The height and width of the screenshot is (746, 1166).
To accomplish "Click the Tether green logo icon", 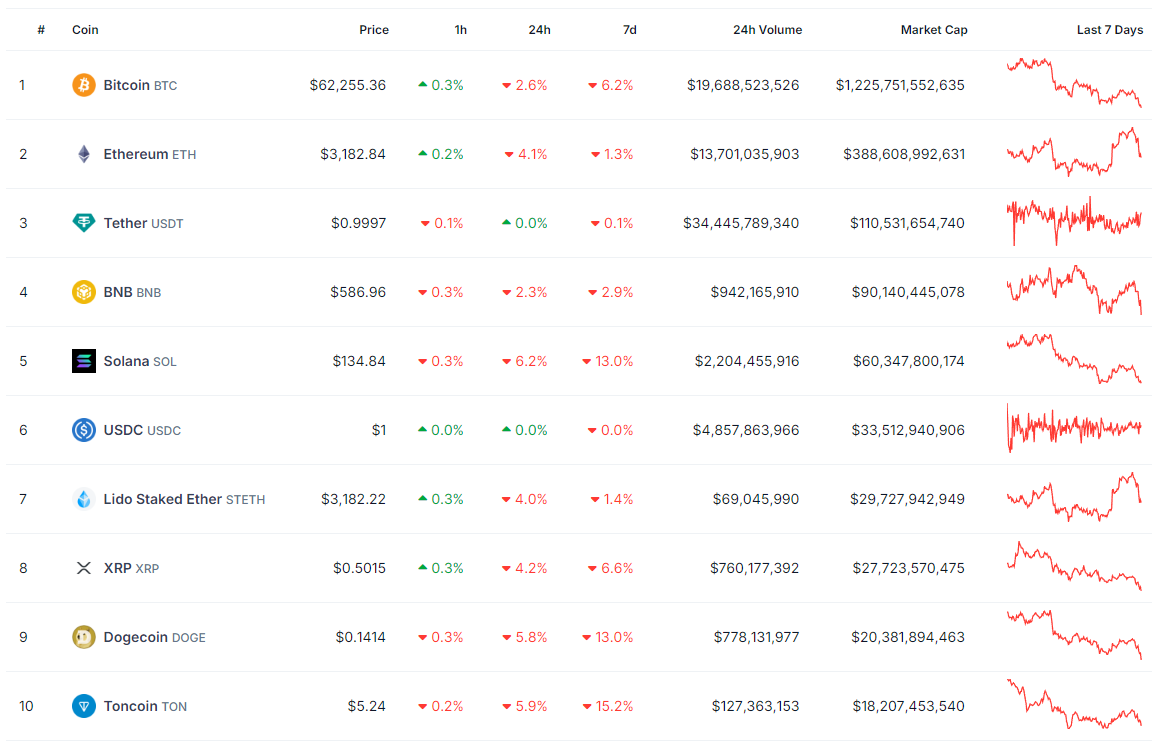I will [x=84, y=223].
